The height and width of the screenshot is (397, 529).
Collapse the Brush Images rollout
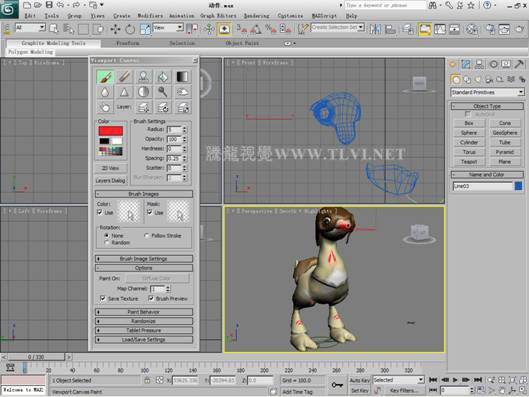[144, 194]
